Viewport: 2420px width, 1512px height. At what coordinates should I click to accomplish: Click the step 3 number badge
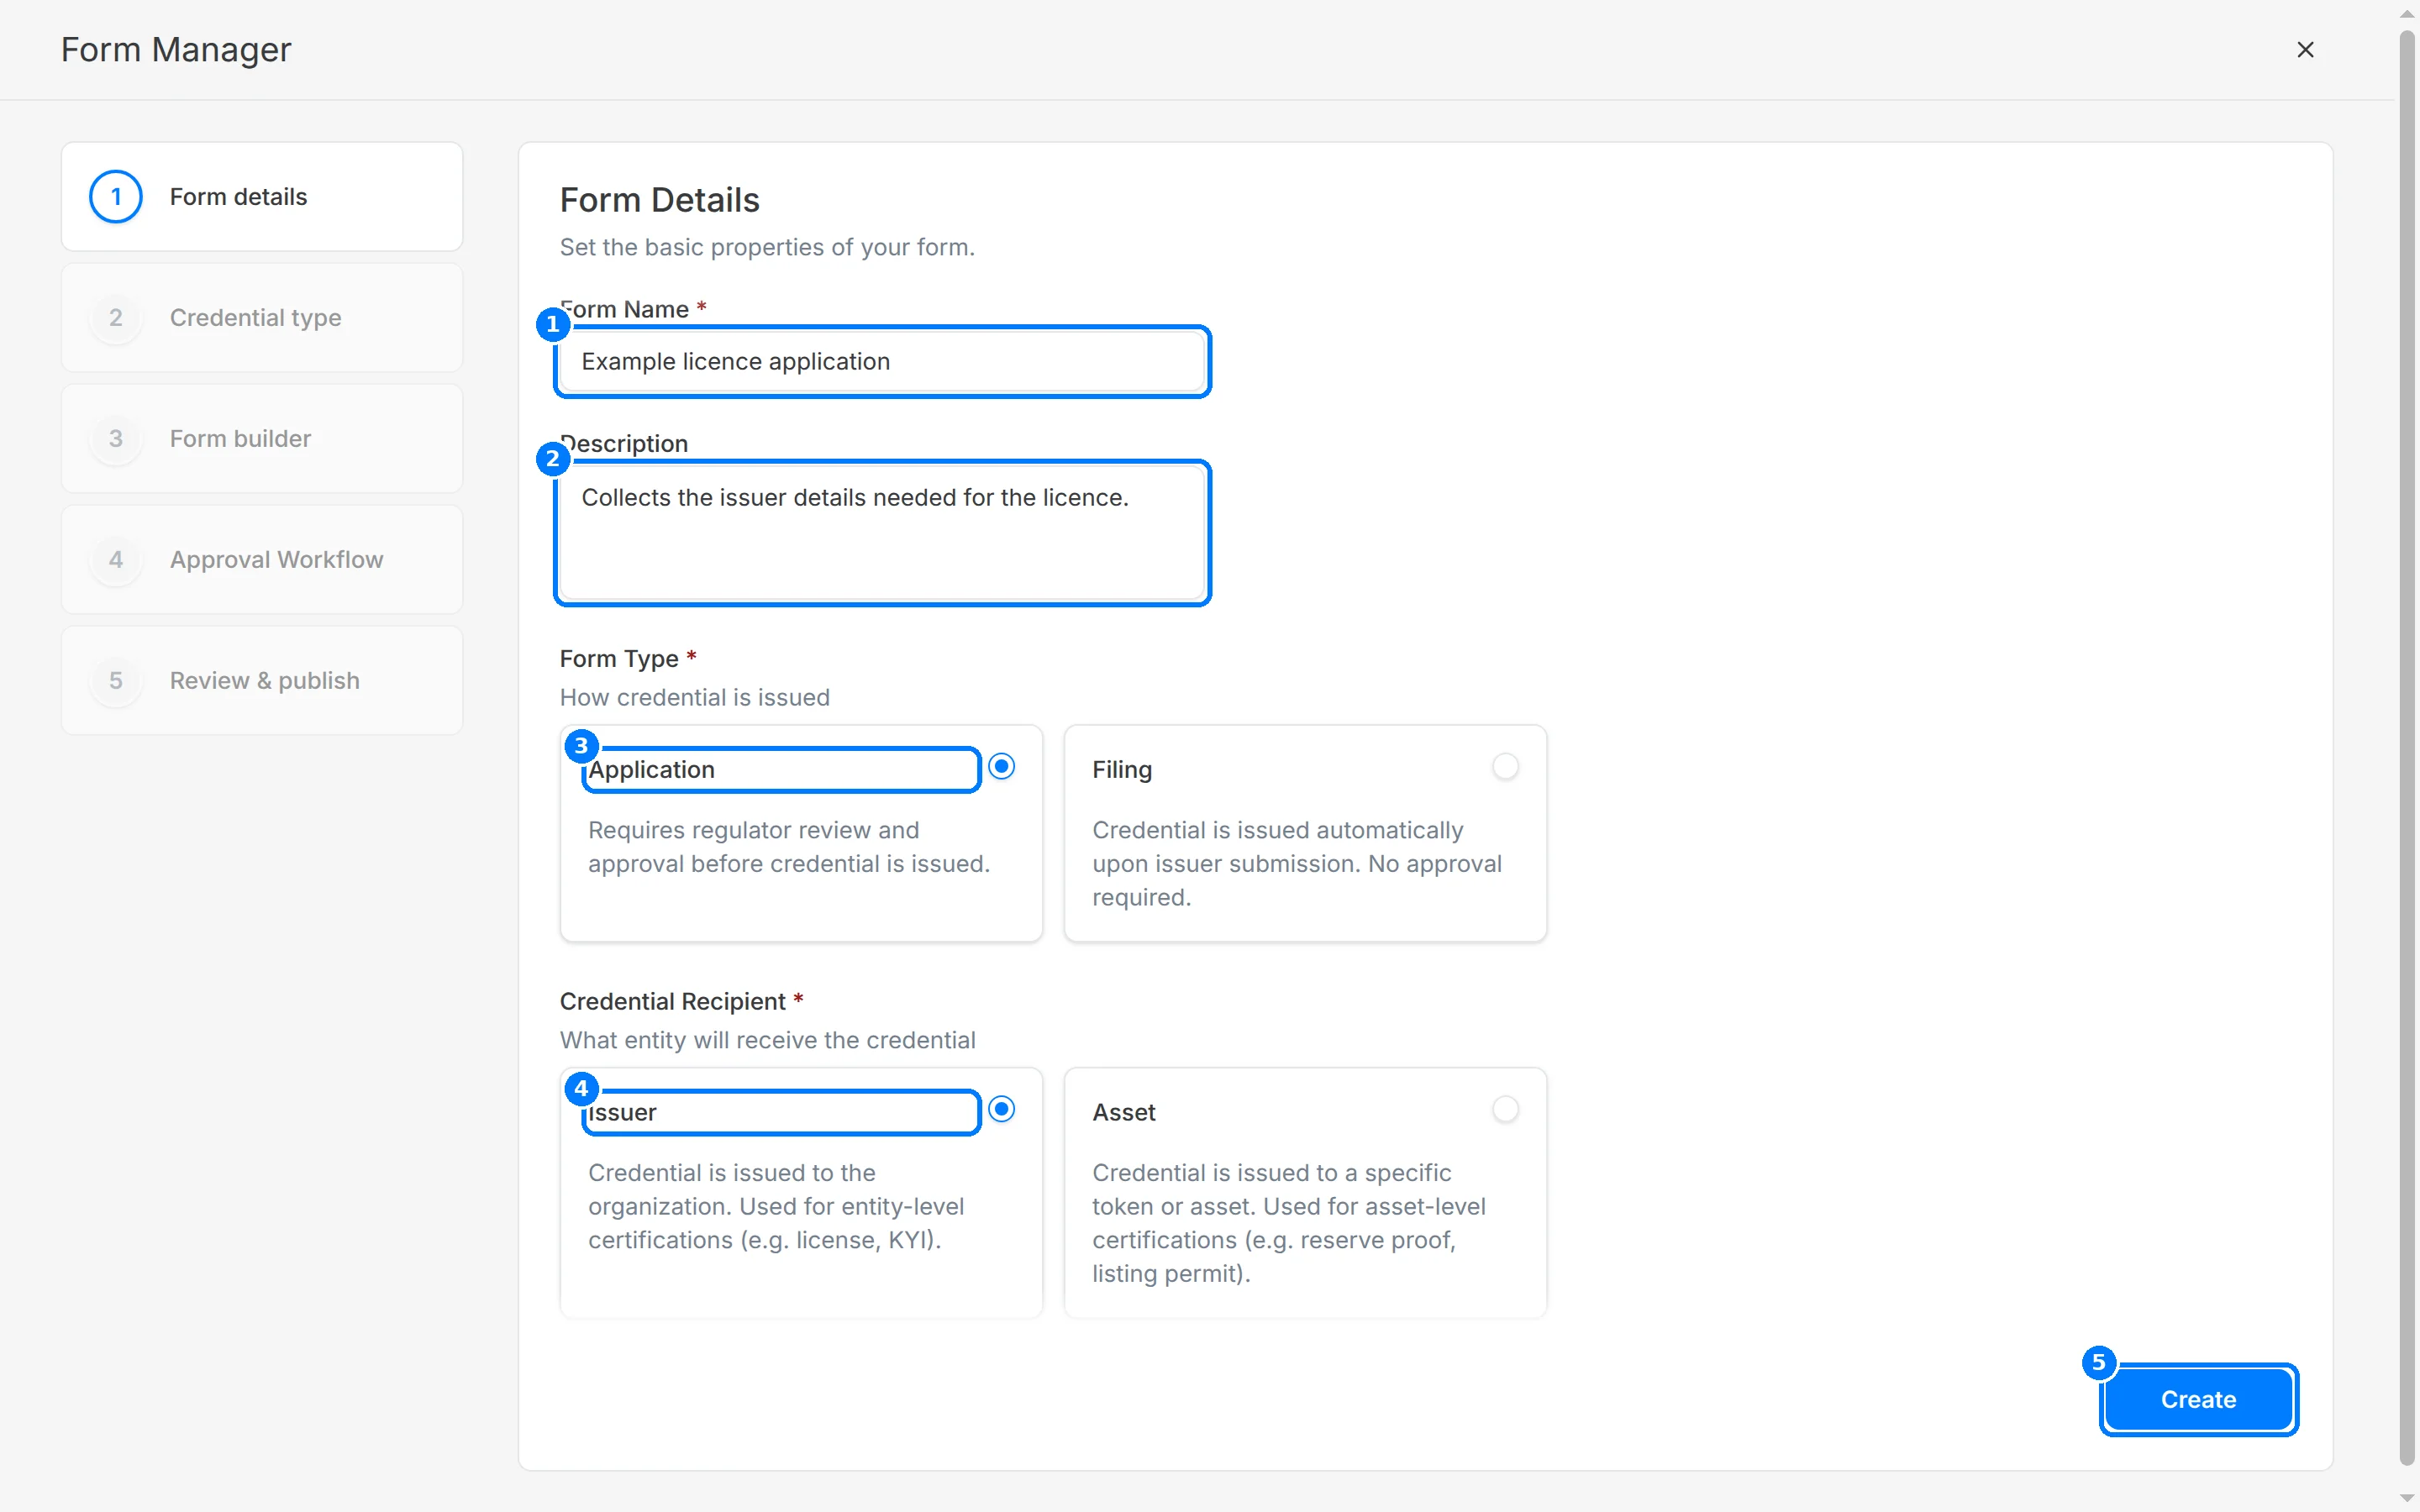116,438
